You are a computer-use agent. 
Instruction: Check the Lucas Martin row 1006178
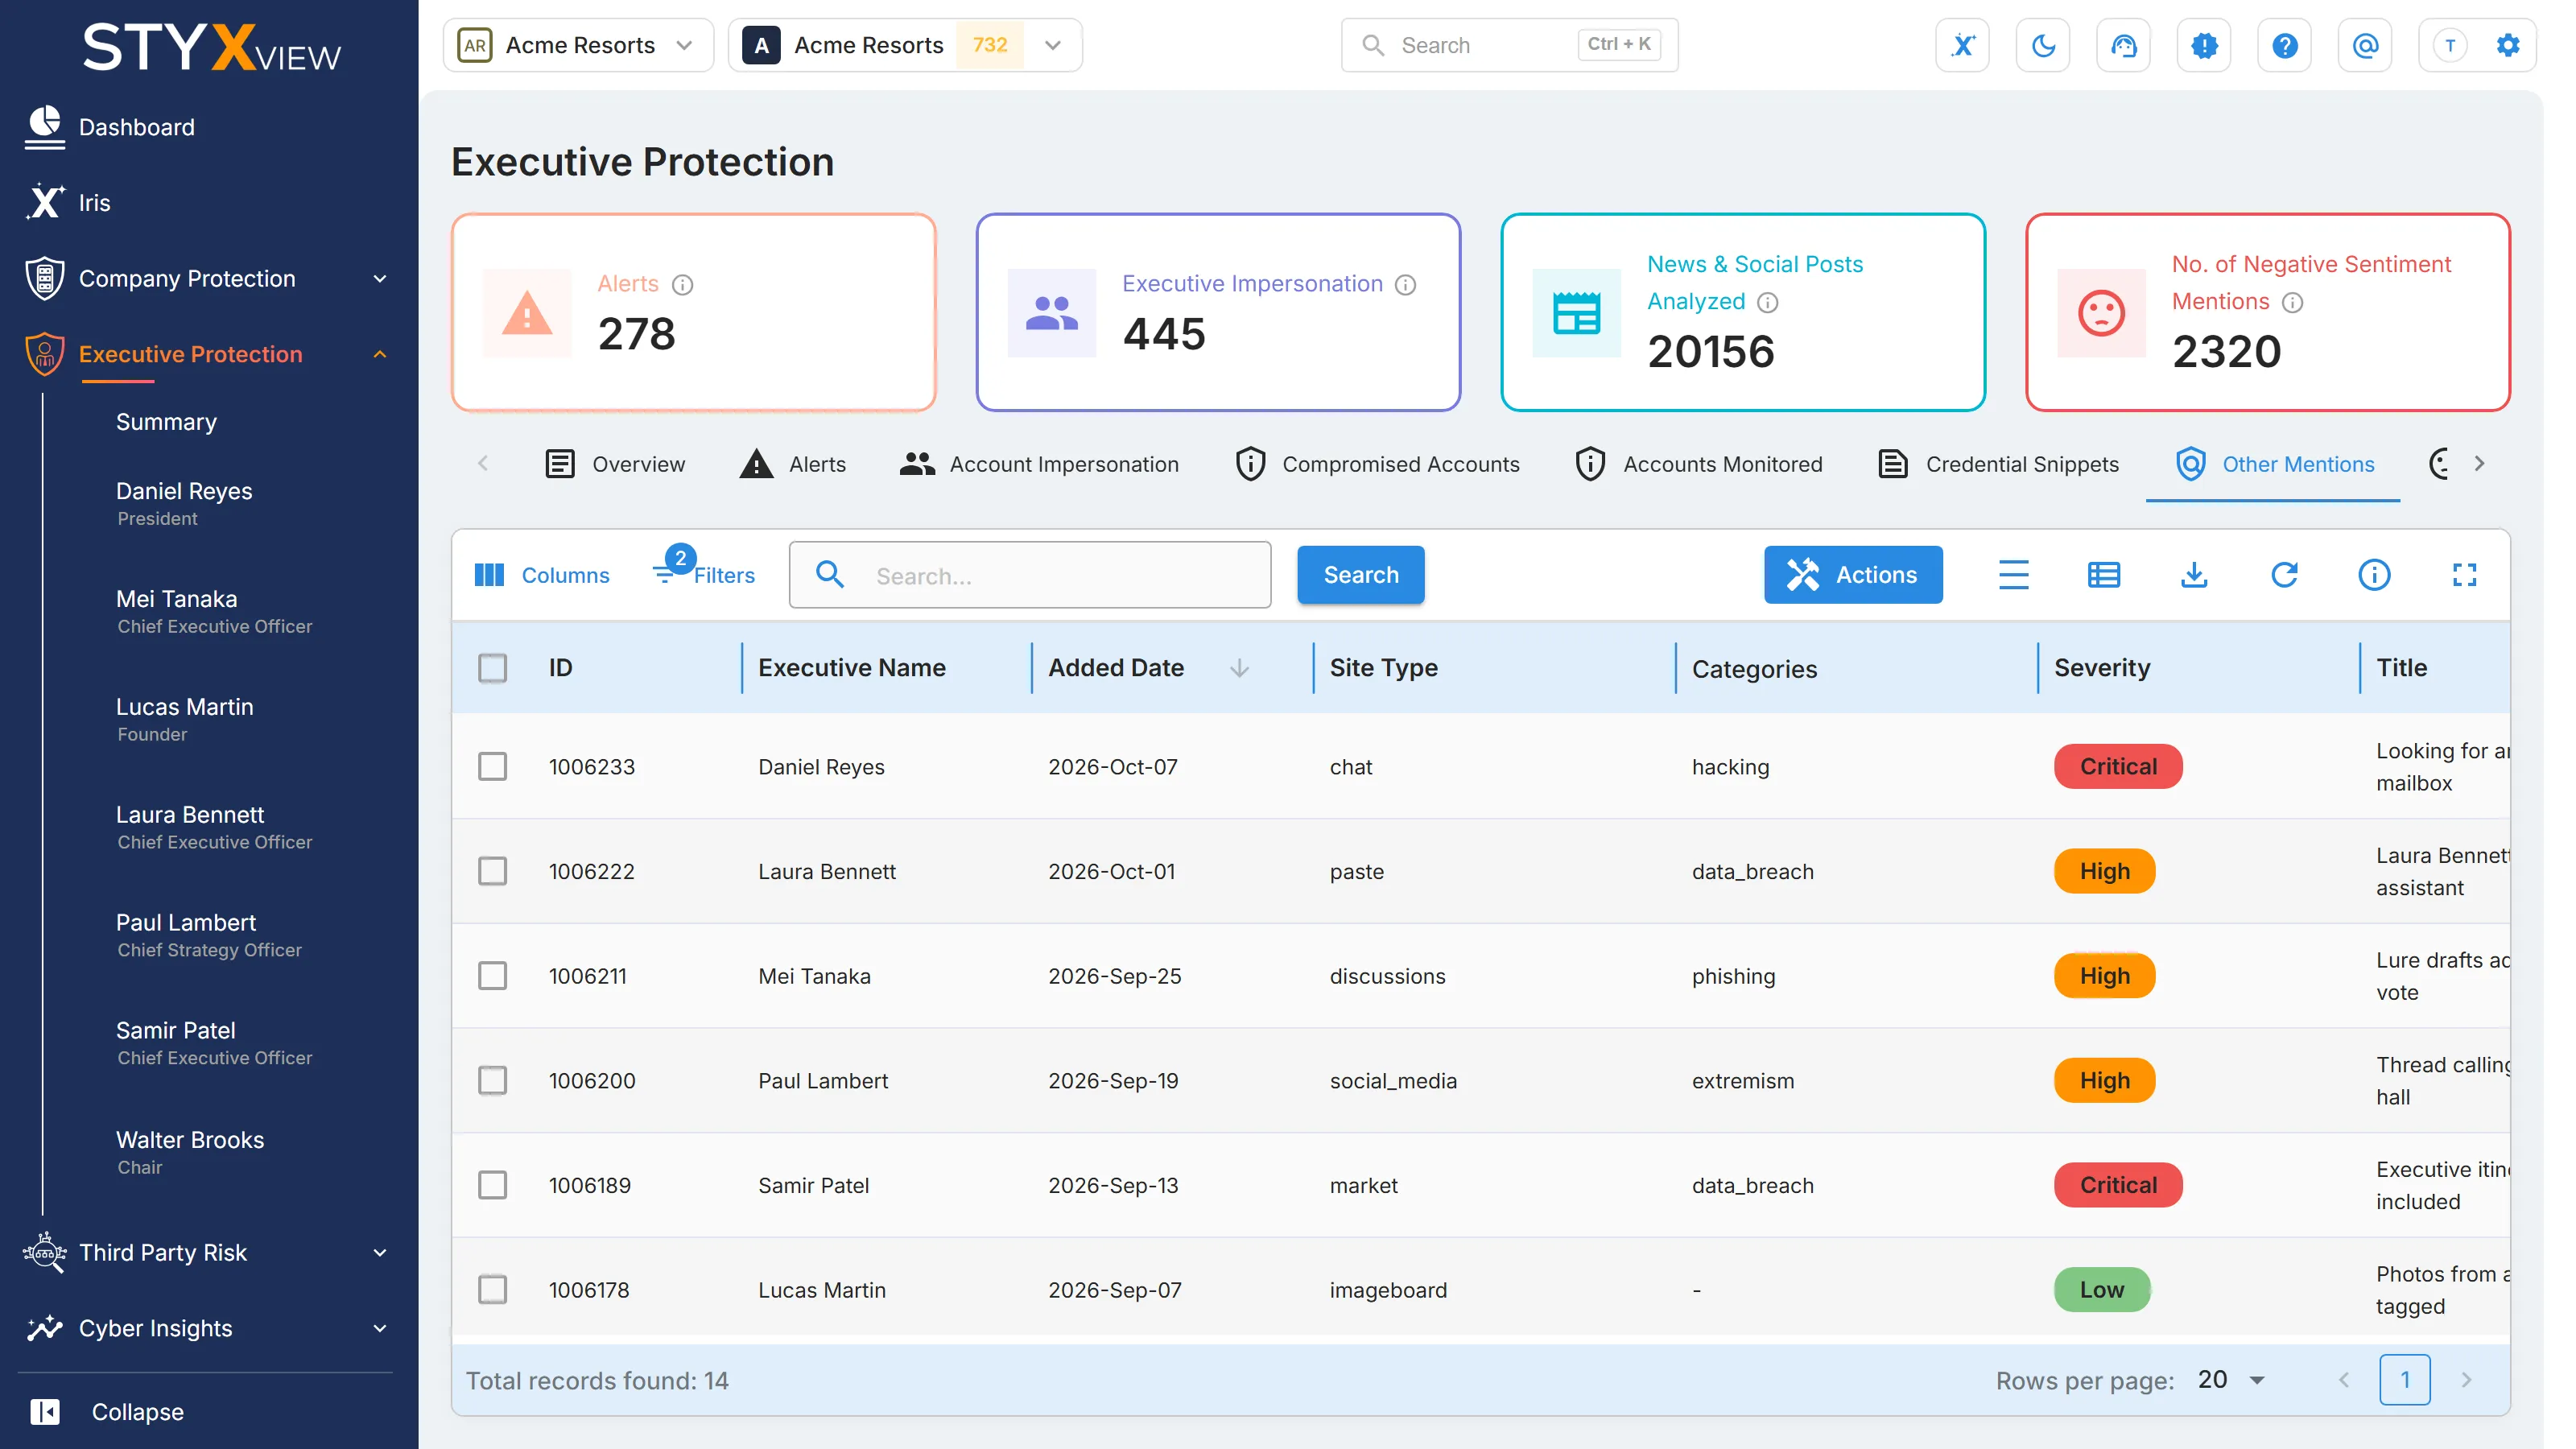click(492, 1290)
